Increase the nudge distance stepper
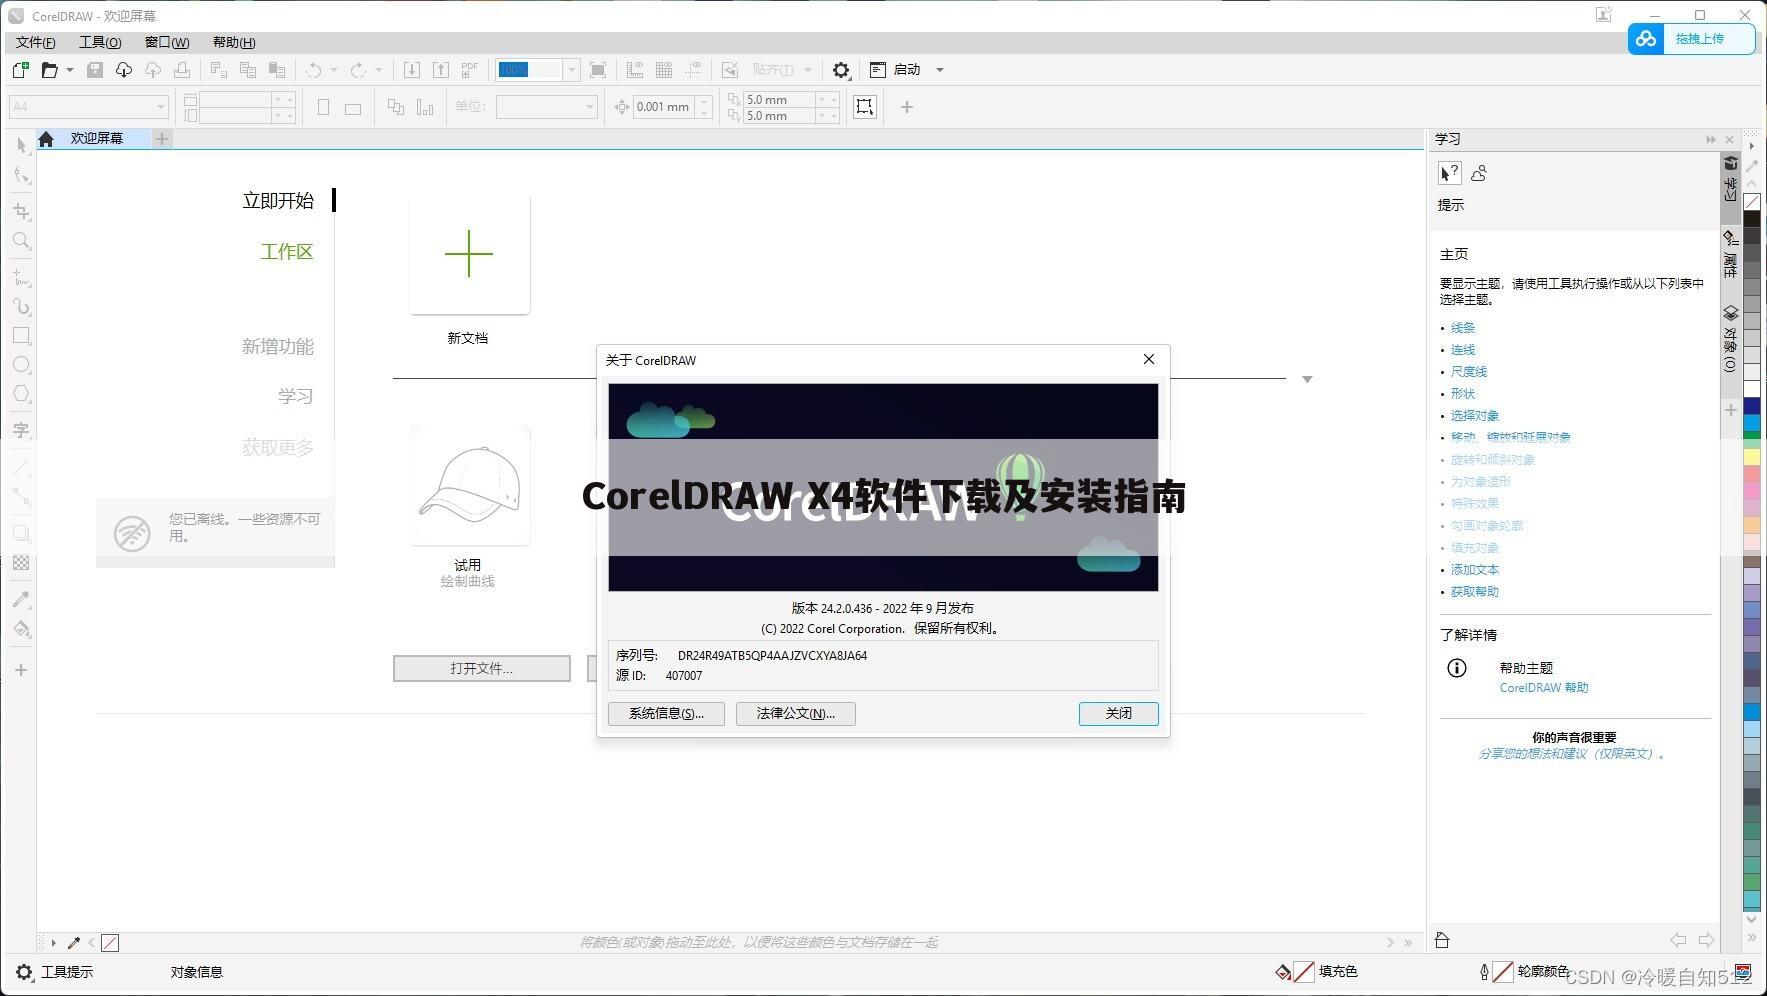The image size is (1767, 996). [x=705, y=101]
